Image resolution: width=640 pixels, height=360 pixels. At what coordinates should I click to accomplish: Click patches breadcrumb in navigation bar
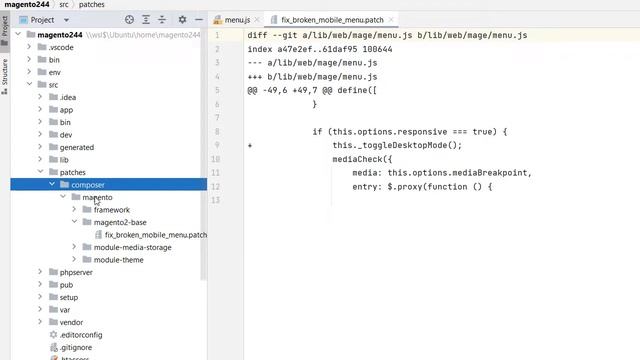91,4
